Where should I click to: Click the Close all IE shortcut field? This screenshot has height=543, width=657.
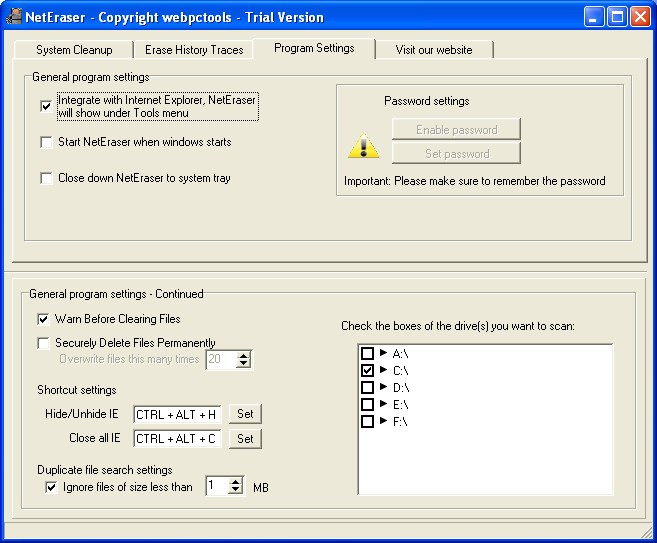coord(177,439)
